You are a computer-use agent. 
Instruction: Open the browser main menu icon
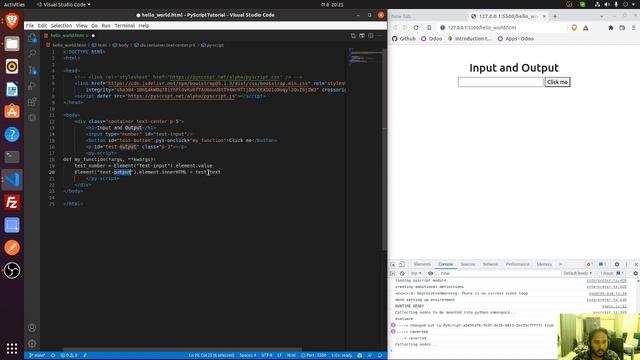(633, 28)
